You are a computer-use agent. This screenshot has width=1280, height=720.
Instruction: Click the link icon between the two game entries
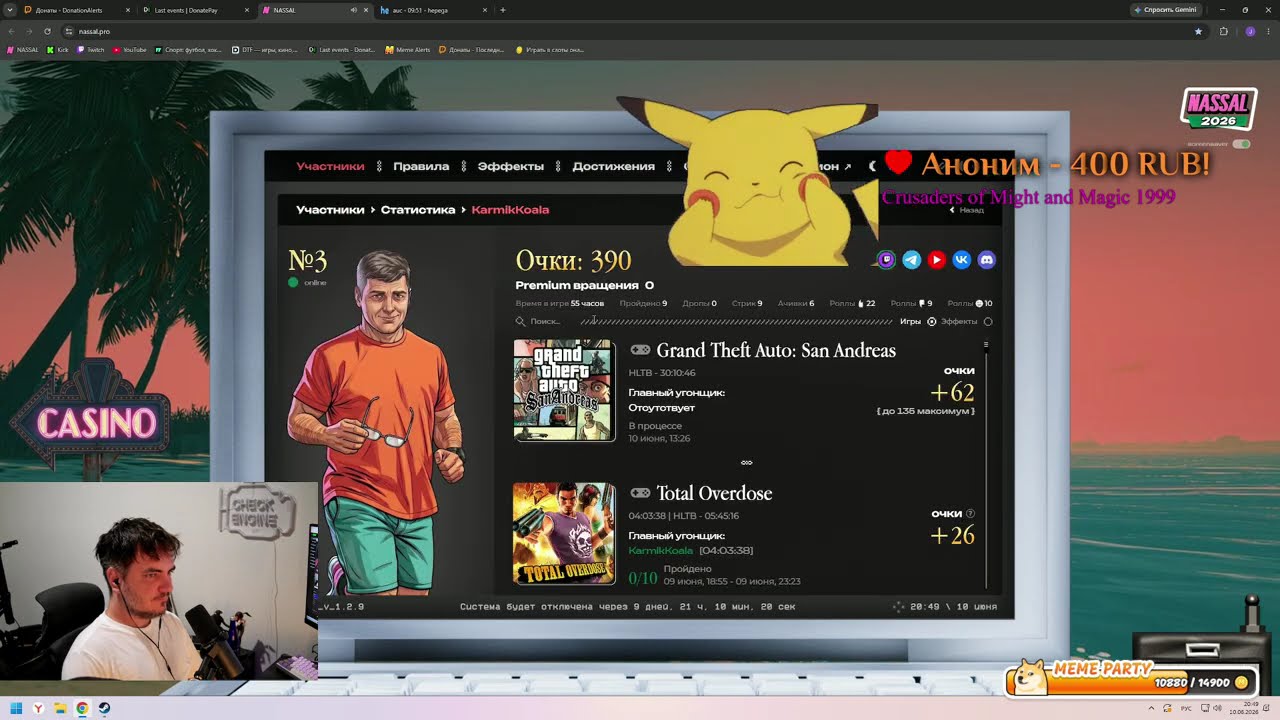pyautogui.click(x=746, y=462)
